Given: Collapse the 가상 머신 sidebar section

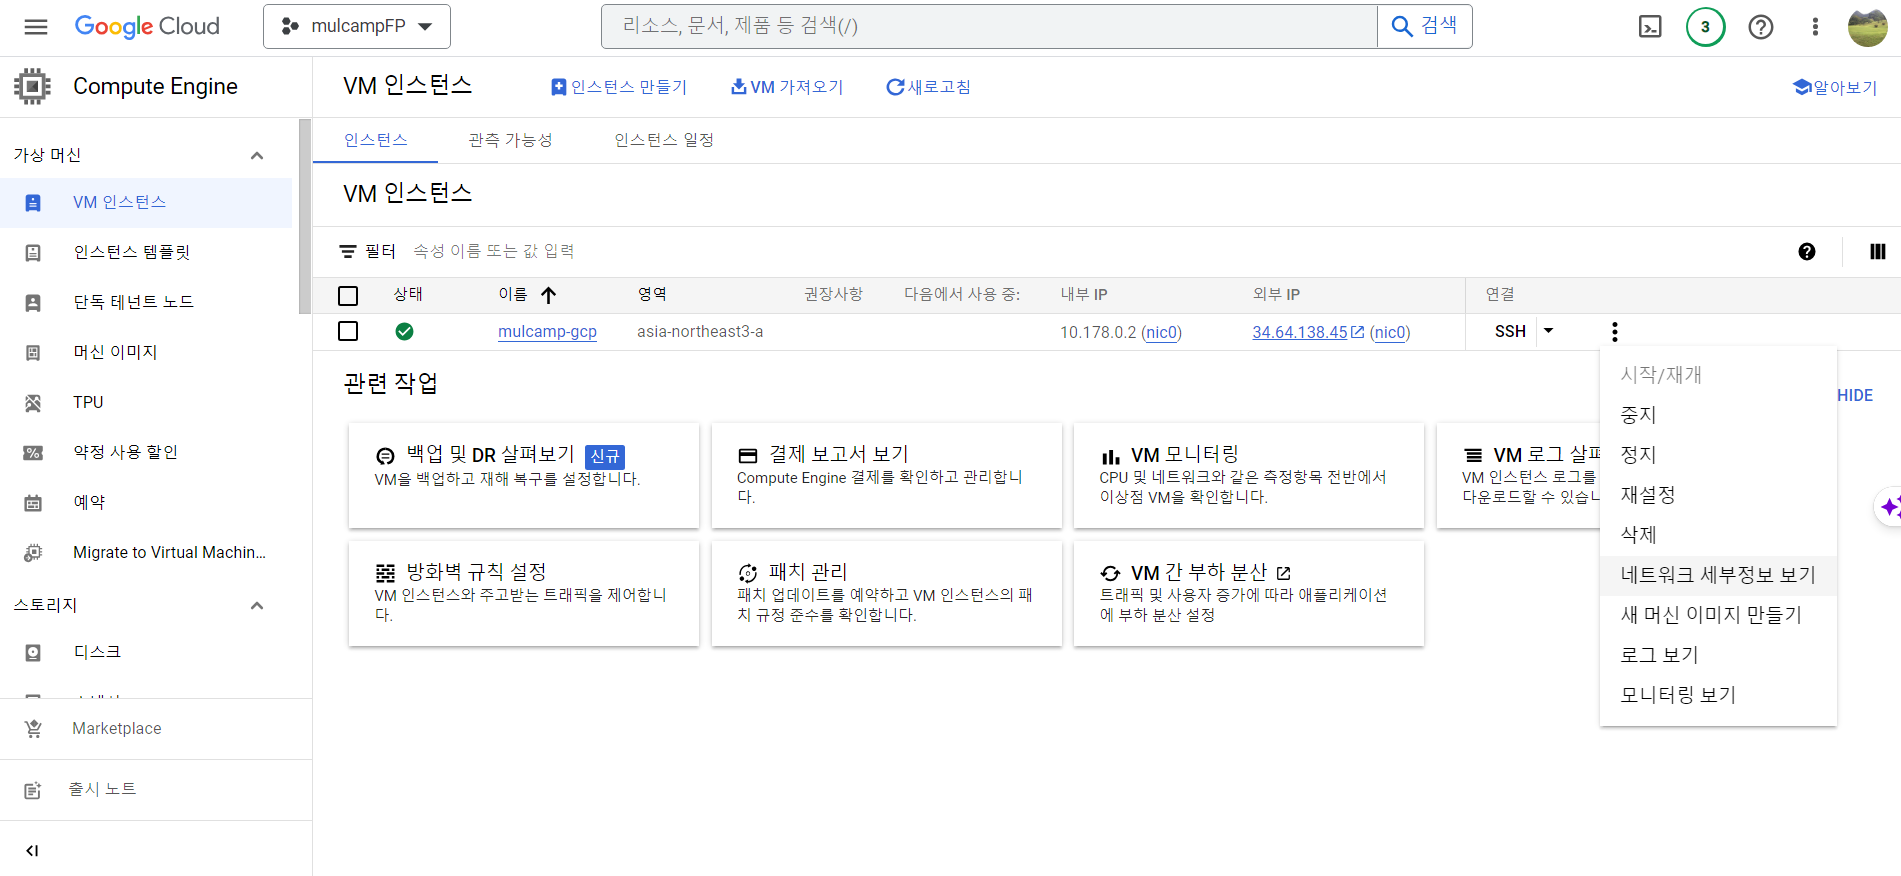Looking at the screenshot, I should pyautogui.click(x=257, y=155).
